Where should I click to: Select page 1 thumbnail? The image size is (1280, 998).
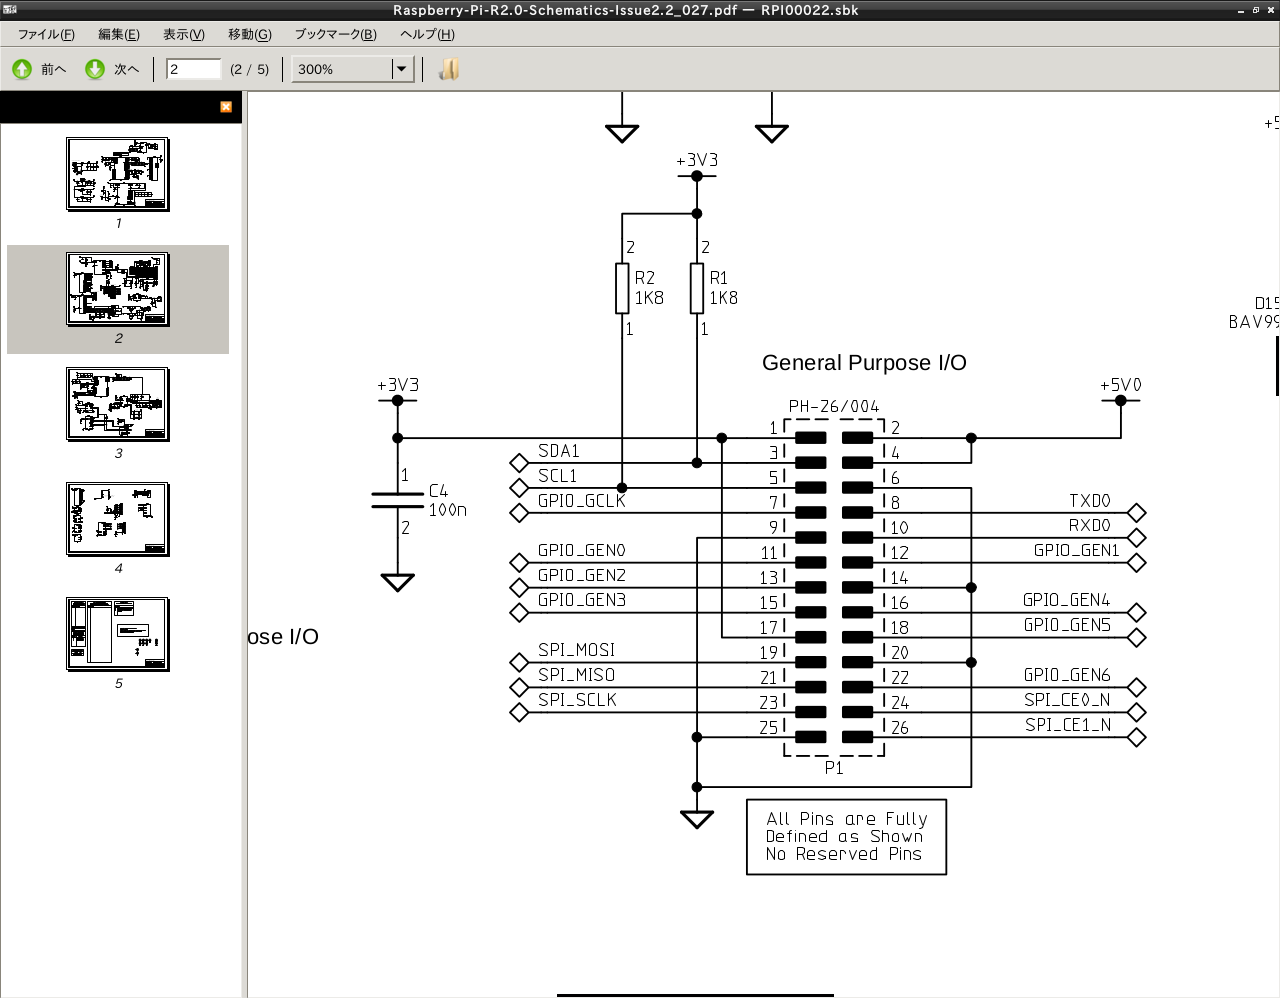[118, 174]
